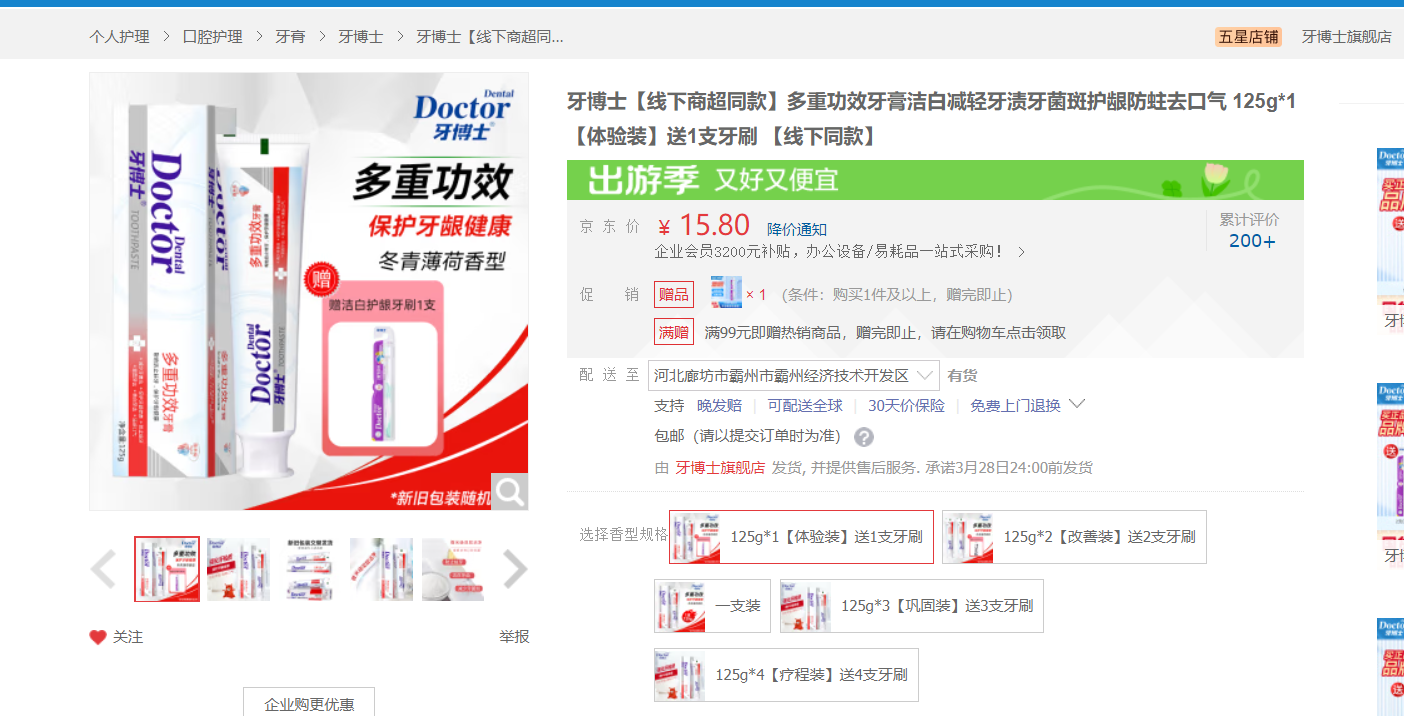Click the question mark help icon beside 包邮

pyautogui.click(x=864, y=437)
